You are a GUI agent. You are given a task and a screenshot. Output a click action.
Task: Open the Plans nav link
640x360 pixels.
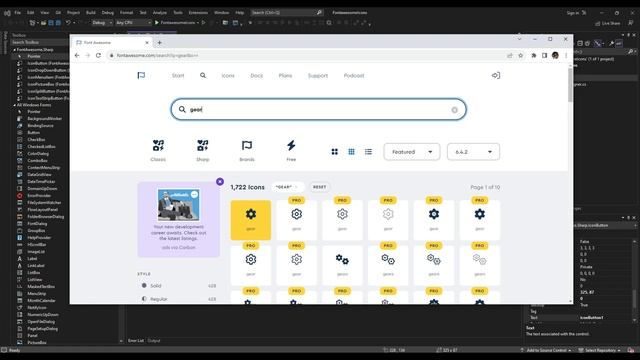click(285, 76)
